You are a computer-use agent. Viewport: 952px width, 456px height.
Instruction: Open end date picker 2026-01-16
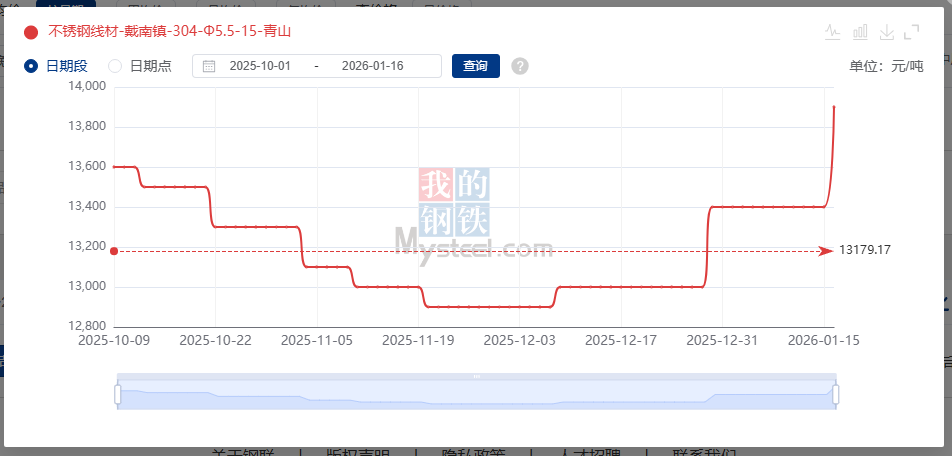tap(372, 66)
